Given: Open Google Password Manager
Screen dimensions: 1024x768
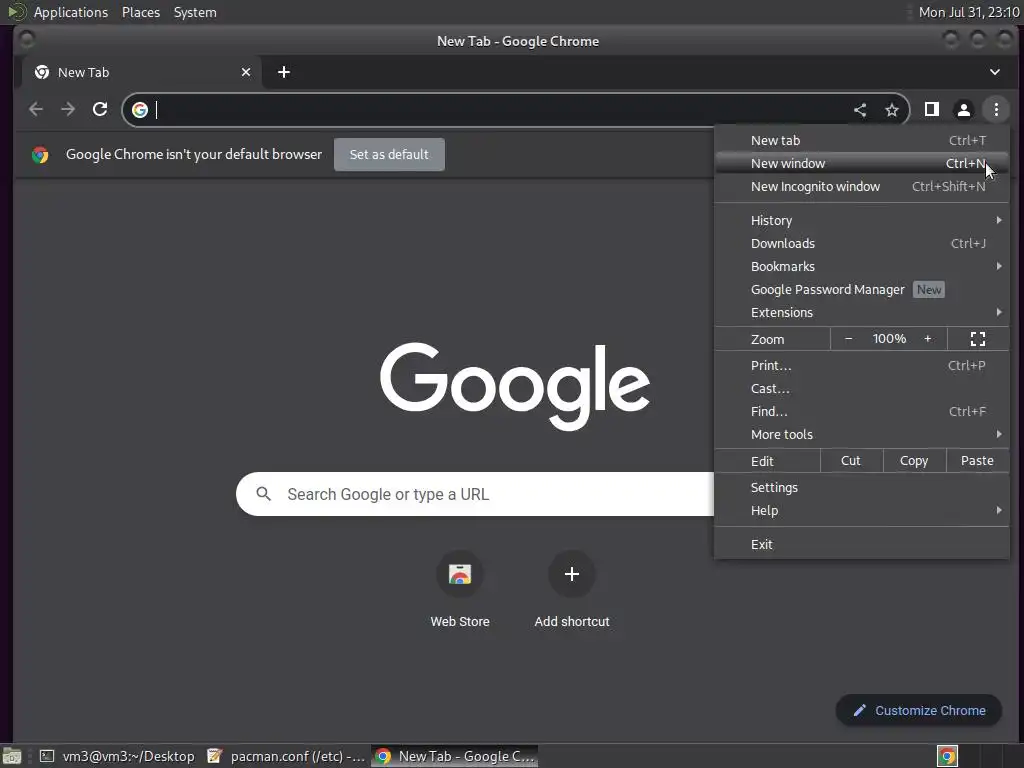Looking at the screenshot, I should 862,289.
